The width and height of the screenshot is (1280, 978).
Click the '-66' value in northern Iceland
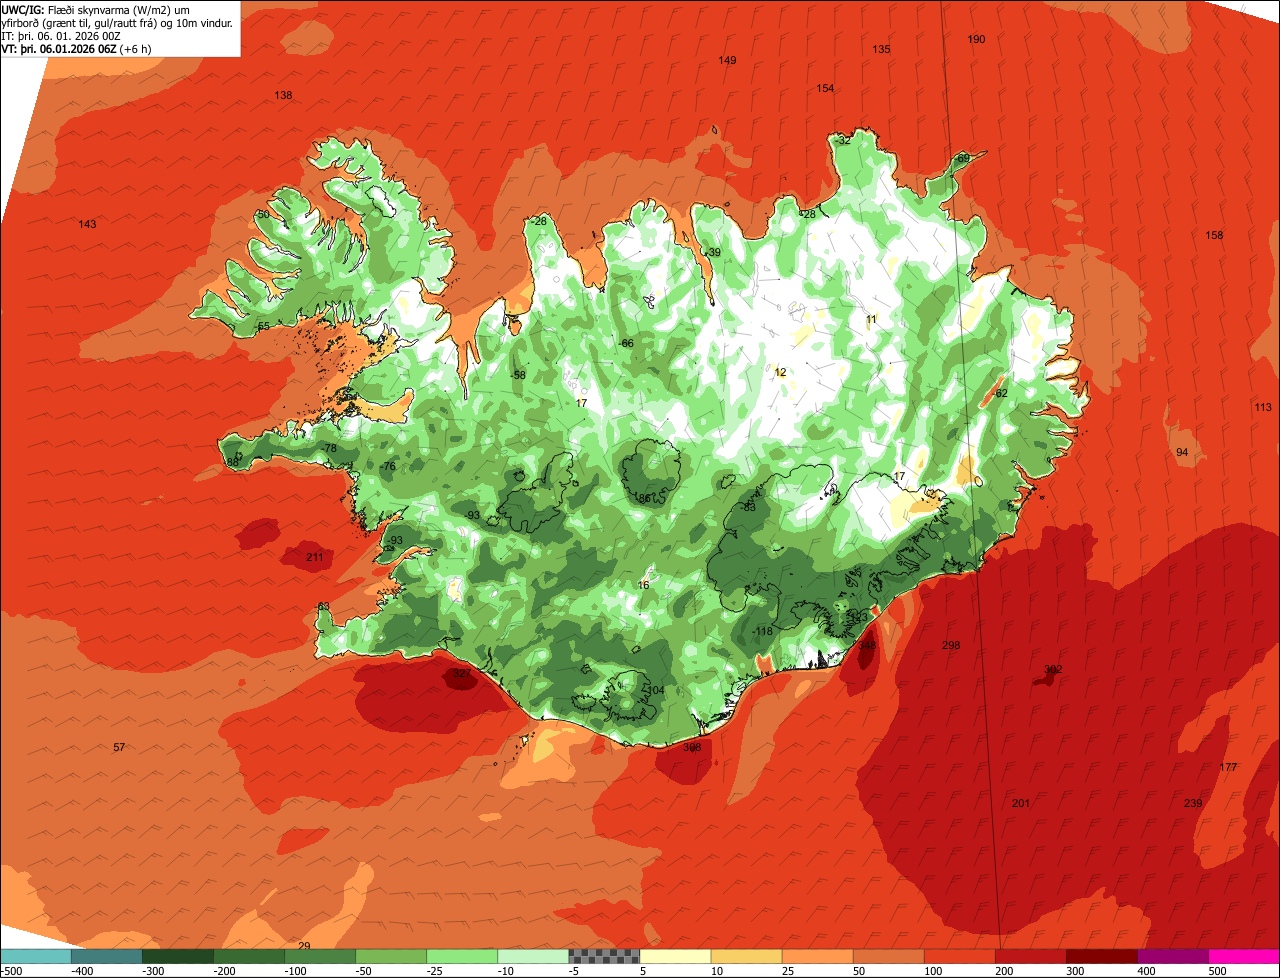click(x=626, y=343)
